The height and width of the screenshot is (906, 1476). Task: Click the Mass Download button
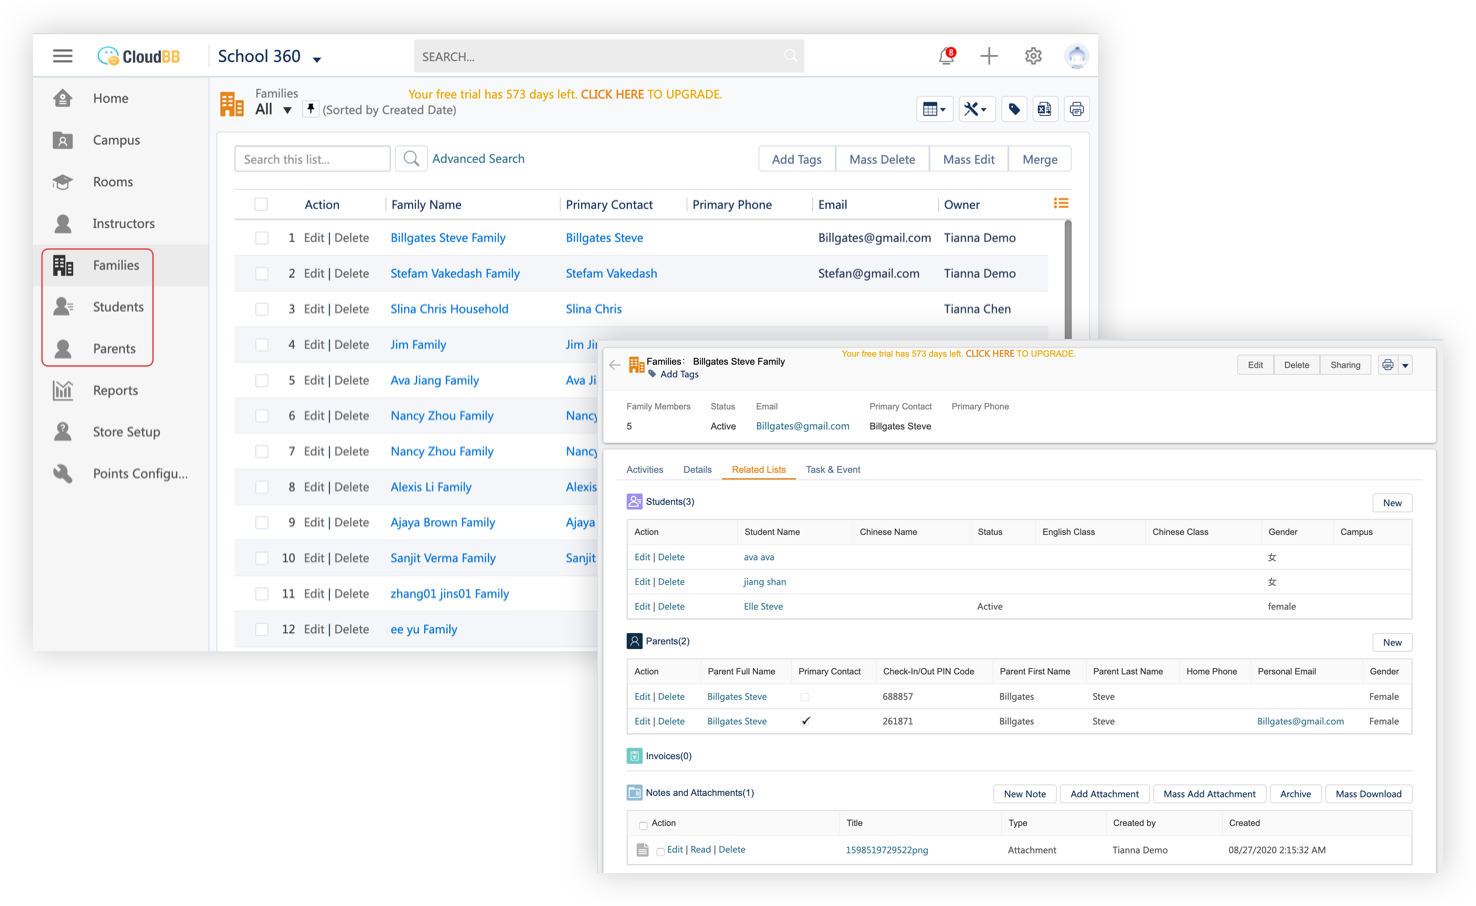tap(1368, 794)
